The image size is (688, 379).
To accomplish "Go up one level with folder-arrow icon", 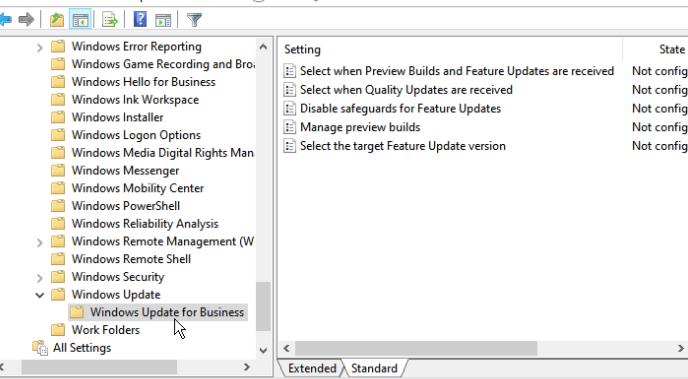I will 57,20.
